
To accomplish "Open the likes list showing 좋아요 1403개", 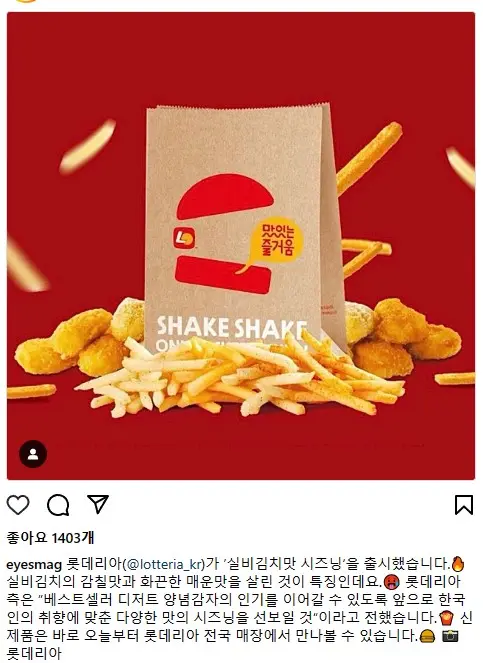I will point(50,538).
